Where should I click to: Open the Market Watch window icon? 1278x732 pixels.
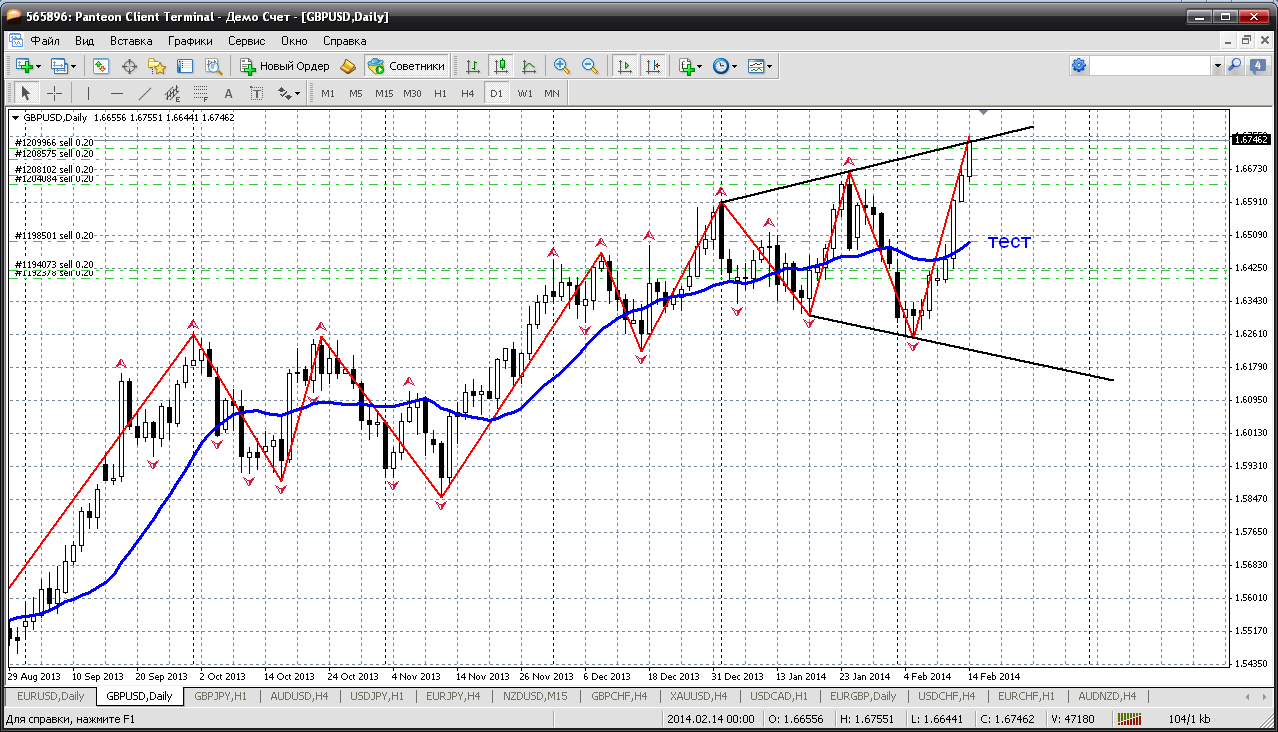(x=101, y=66)
